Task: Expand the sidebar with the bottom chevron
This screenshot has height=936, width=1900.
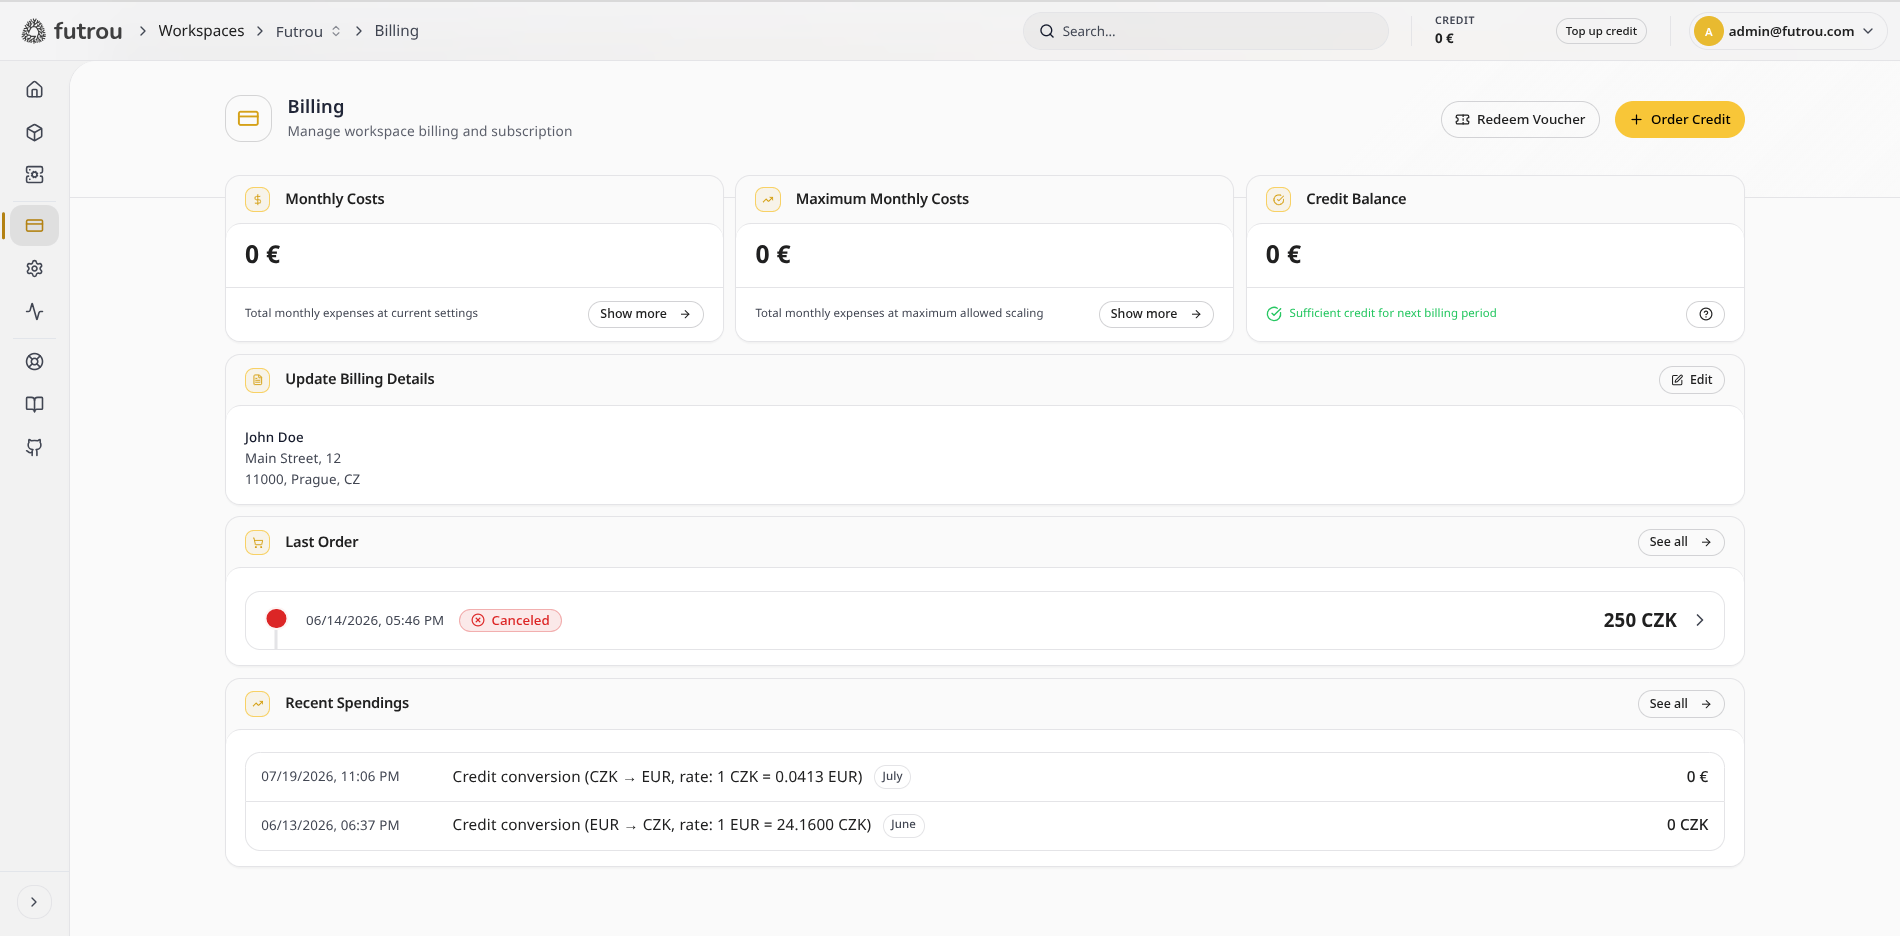Action: [x=34, y=902]
